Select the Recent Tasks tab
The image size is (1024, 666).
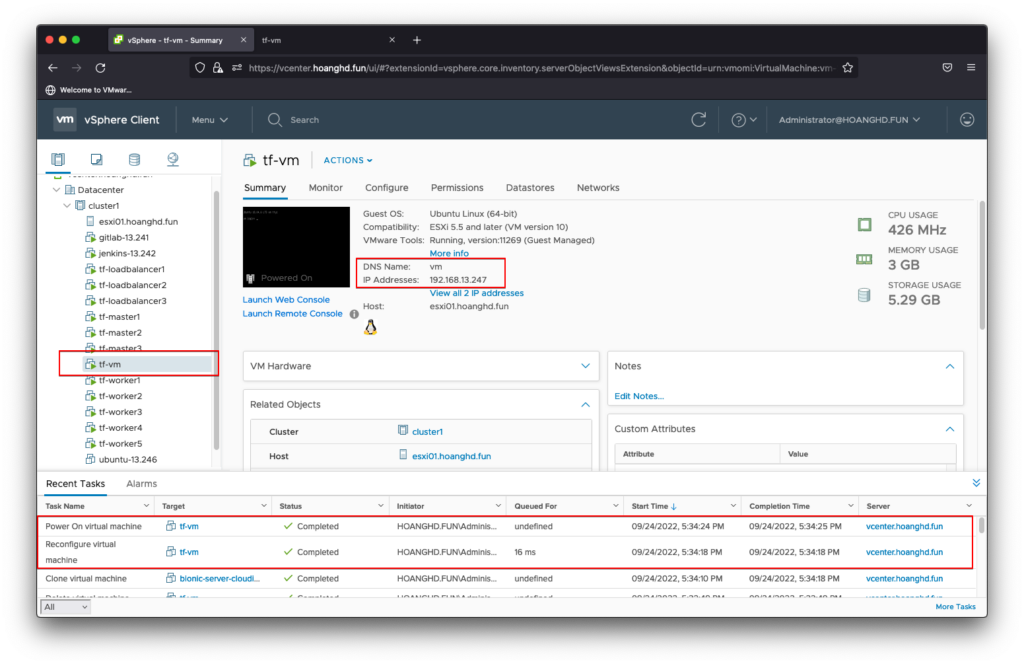pyautogui.click(x=75, y=484)
